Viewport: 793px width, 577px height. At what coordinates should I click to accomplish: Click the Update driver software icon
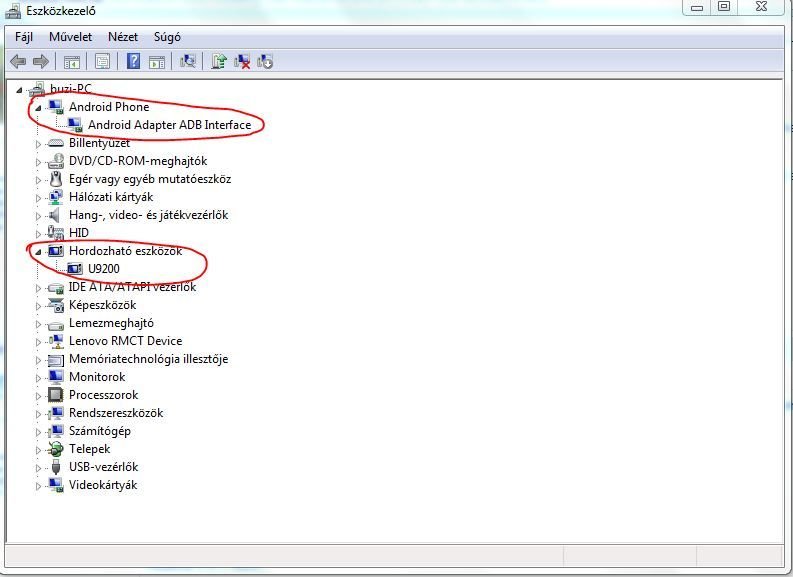pyautogui.click(x=219, y=61)
